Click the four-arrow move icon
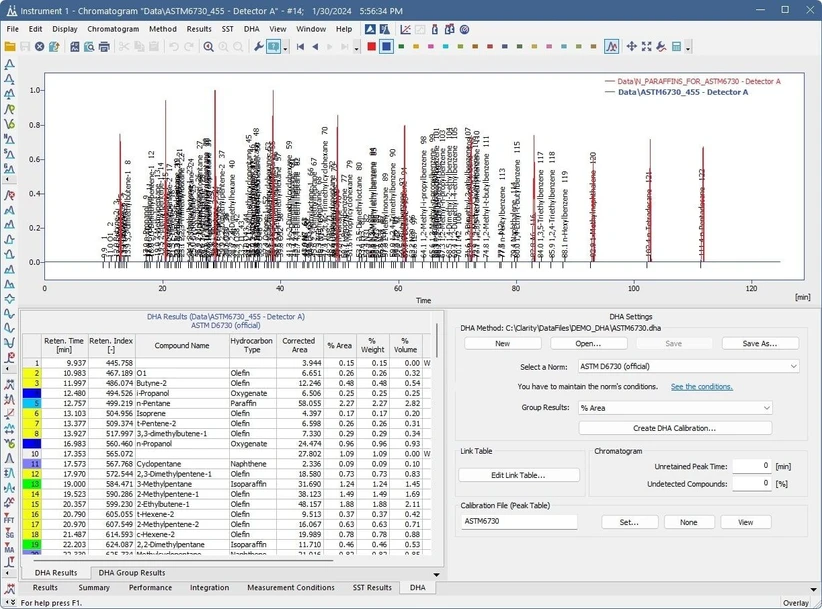This screenshot has width=822, height=609. tap(631, 47)
